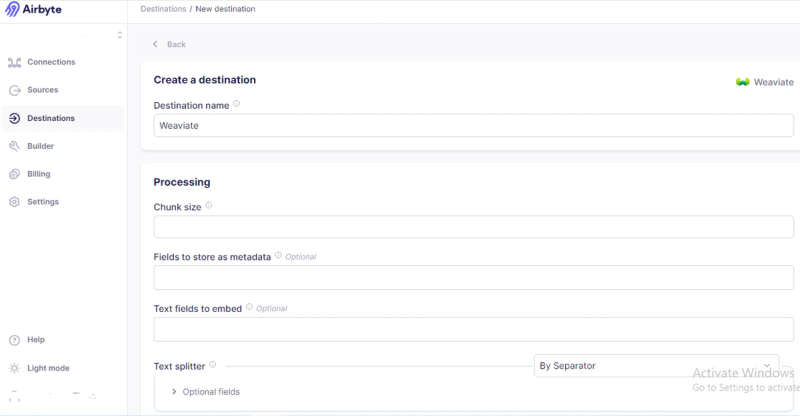
Task: Click the Destinations sidebar icon
Action: click(x=14, y=118)
